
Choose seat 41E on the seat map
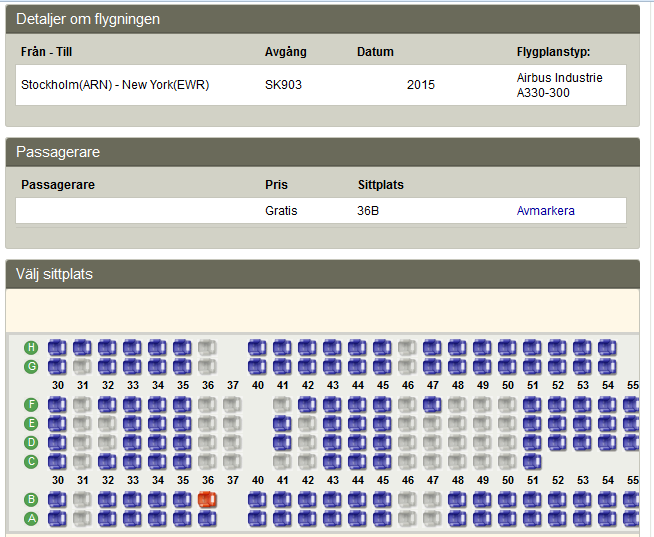point(282,424)
